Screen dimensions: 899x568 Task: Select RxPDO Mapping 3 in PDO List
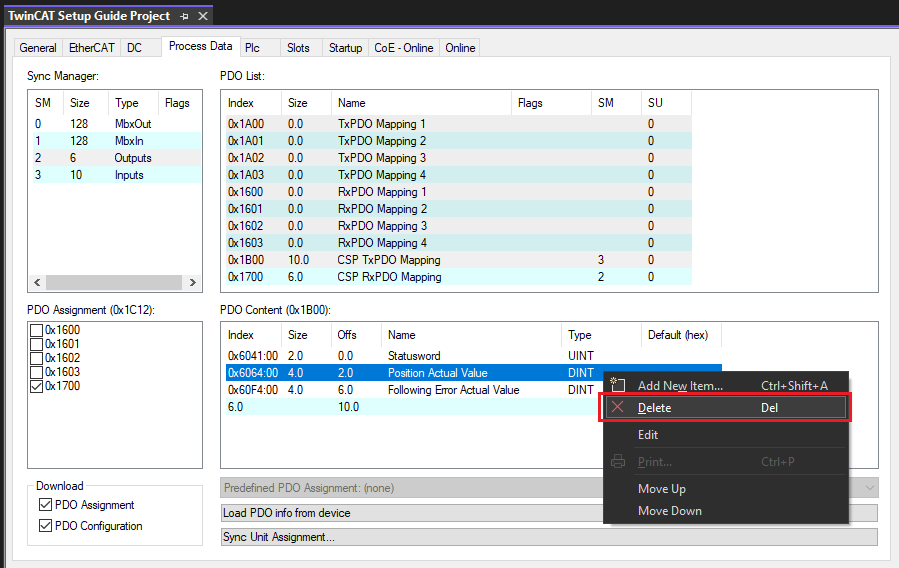(459, 226)
